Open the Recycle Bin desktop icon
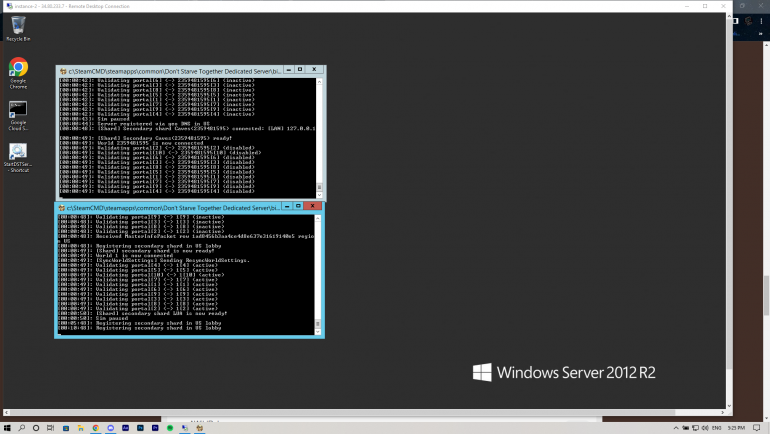The width and height of the screenshot is (770, 434). pos(18,28)
